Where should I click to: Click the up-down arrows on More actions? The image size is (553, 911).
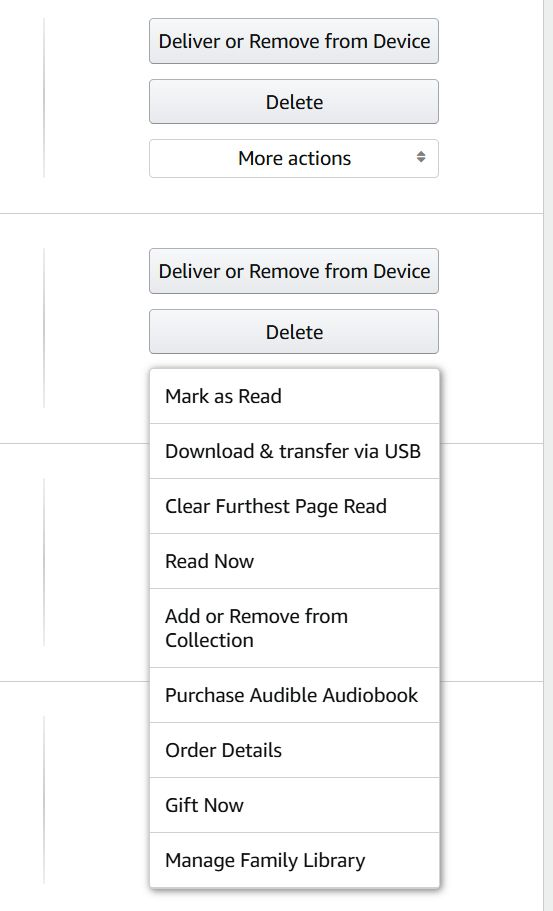[421, 157]
